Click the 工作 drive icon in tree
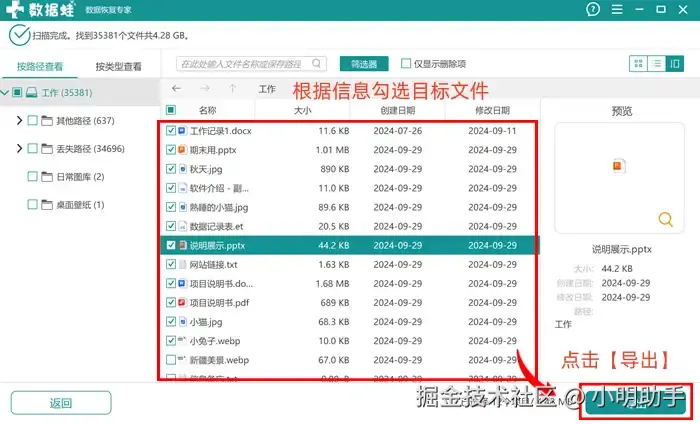700x424 pixels. coord(32,92)
